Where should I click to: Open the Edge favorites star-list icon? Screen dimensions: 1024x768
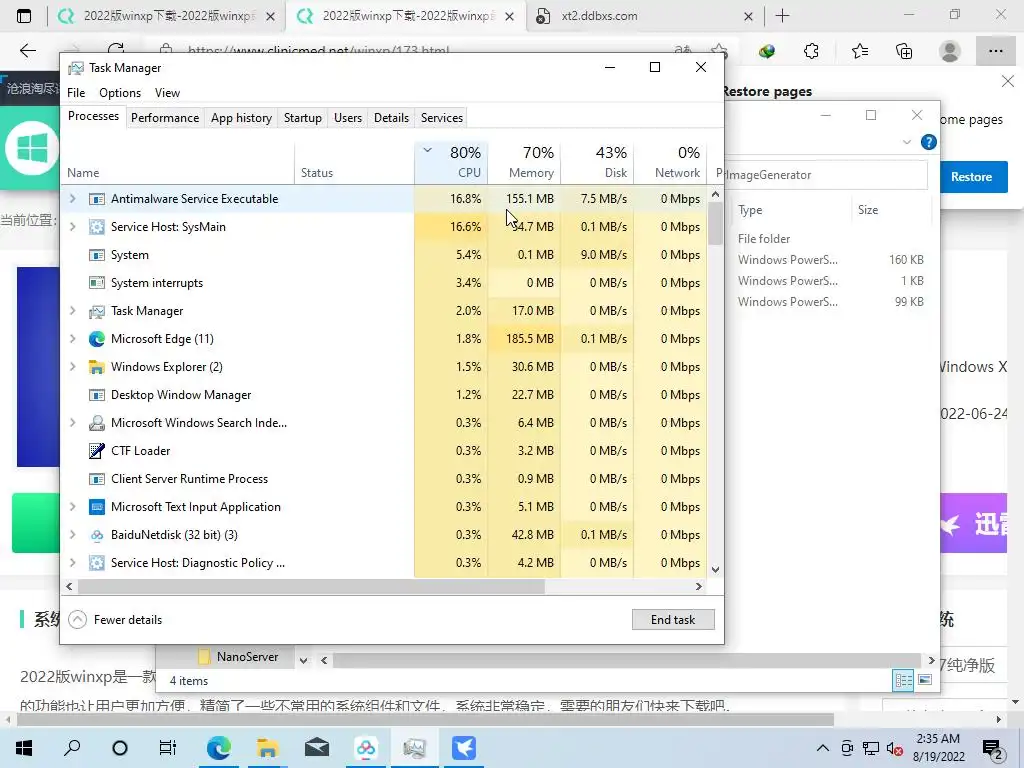point(859,51)
